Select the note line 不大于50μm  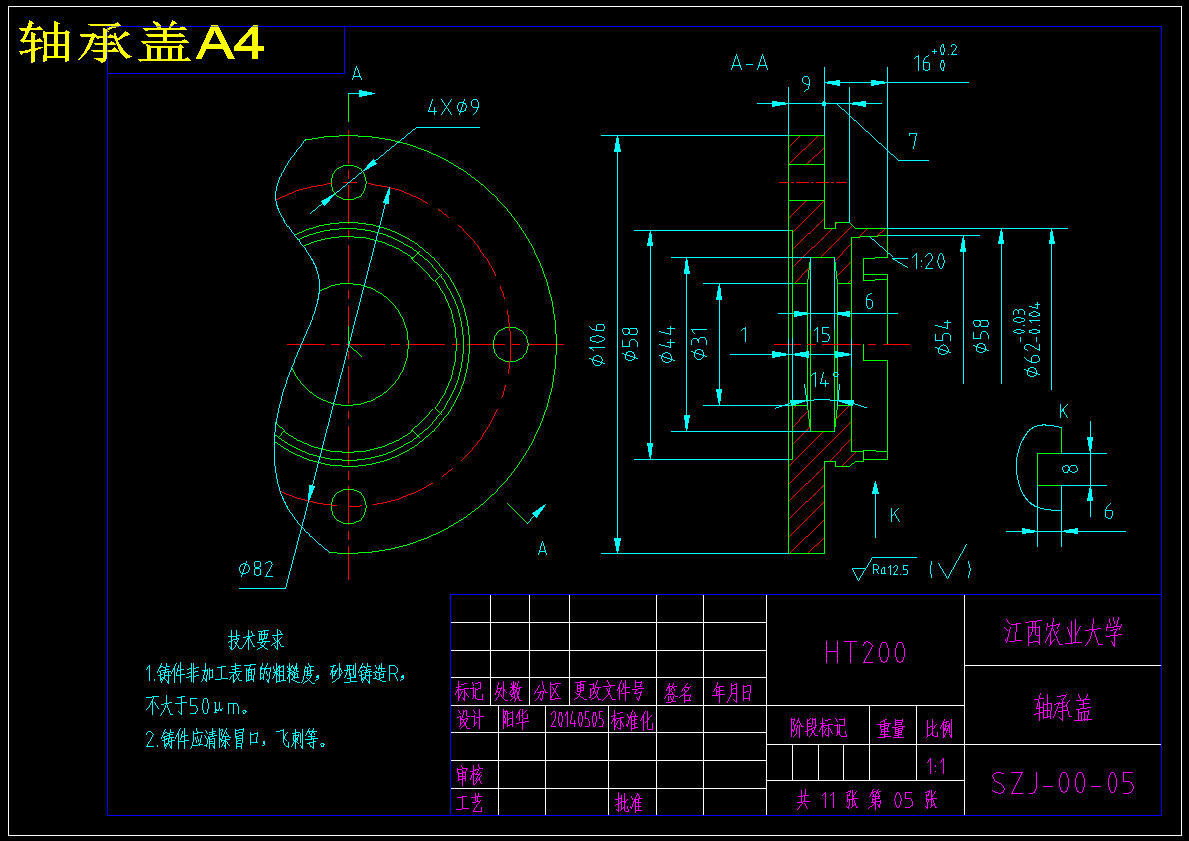point(197,707)
